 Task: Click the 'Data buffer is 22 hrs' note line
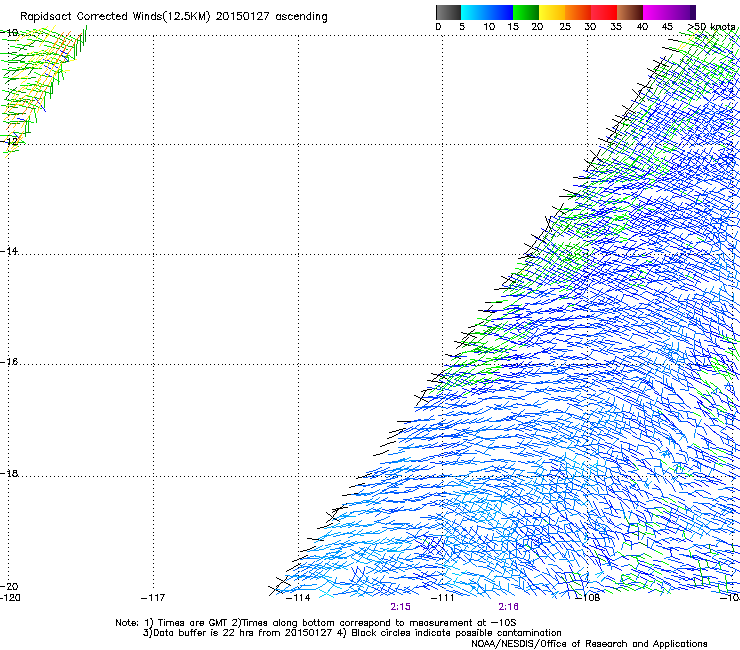pyautogui.click(x=352, y=633)
